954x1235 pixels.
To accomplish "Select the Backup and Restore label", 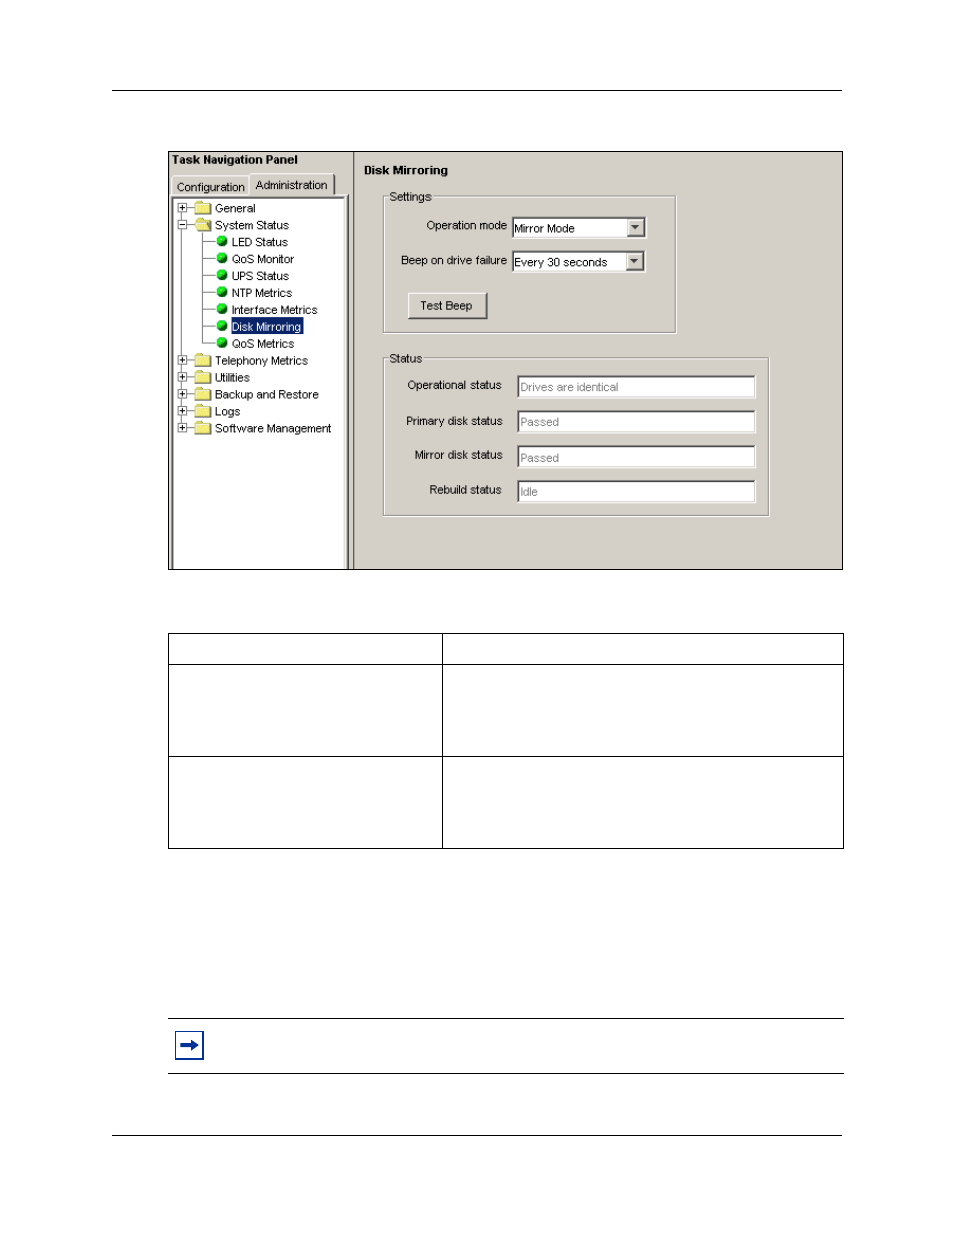I will 267,395.
